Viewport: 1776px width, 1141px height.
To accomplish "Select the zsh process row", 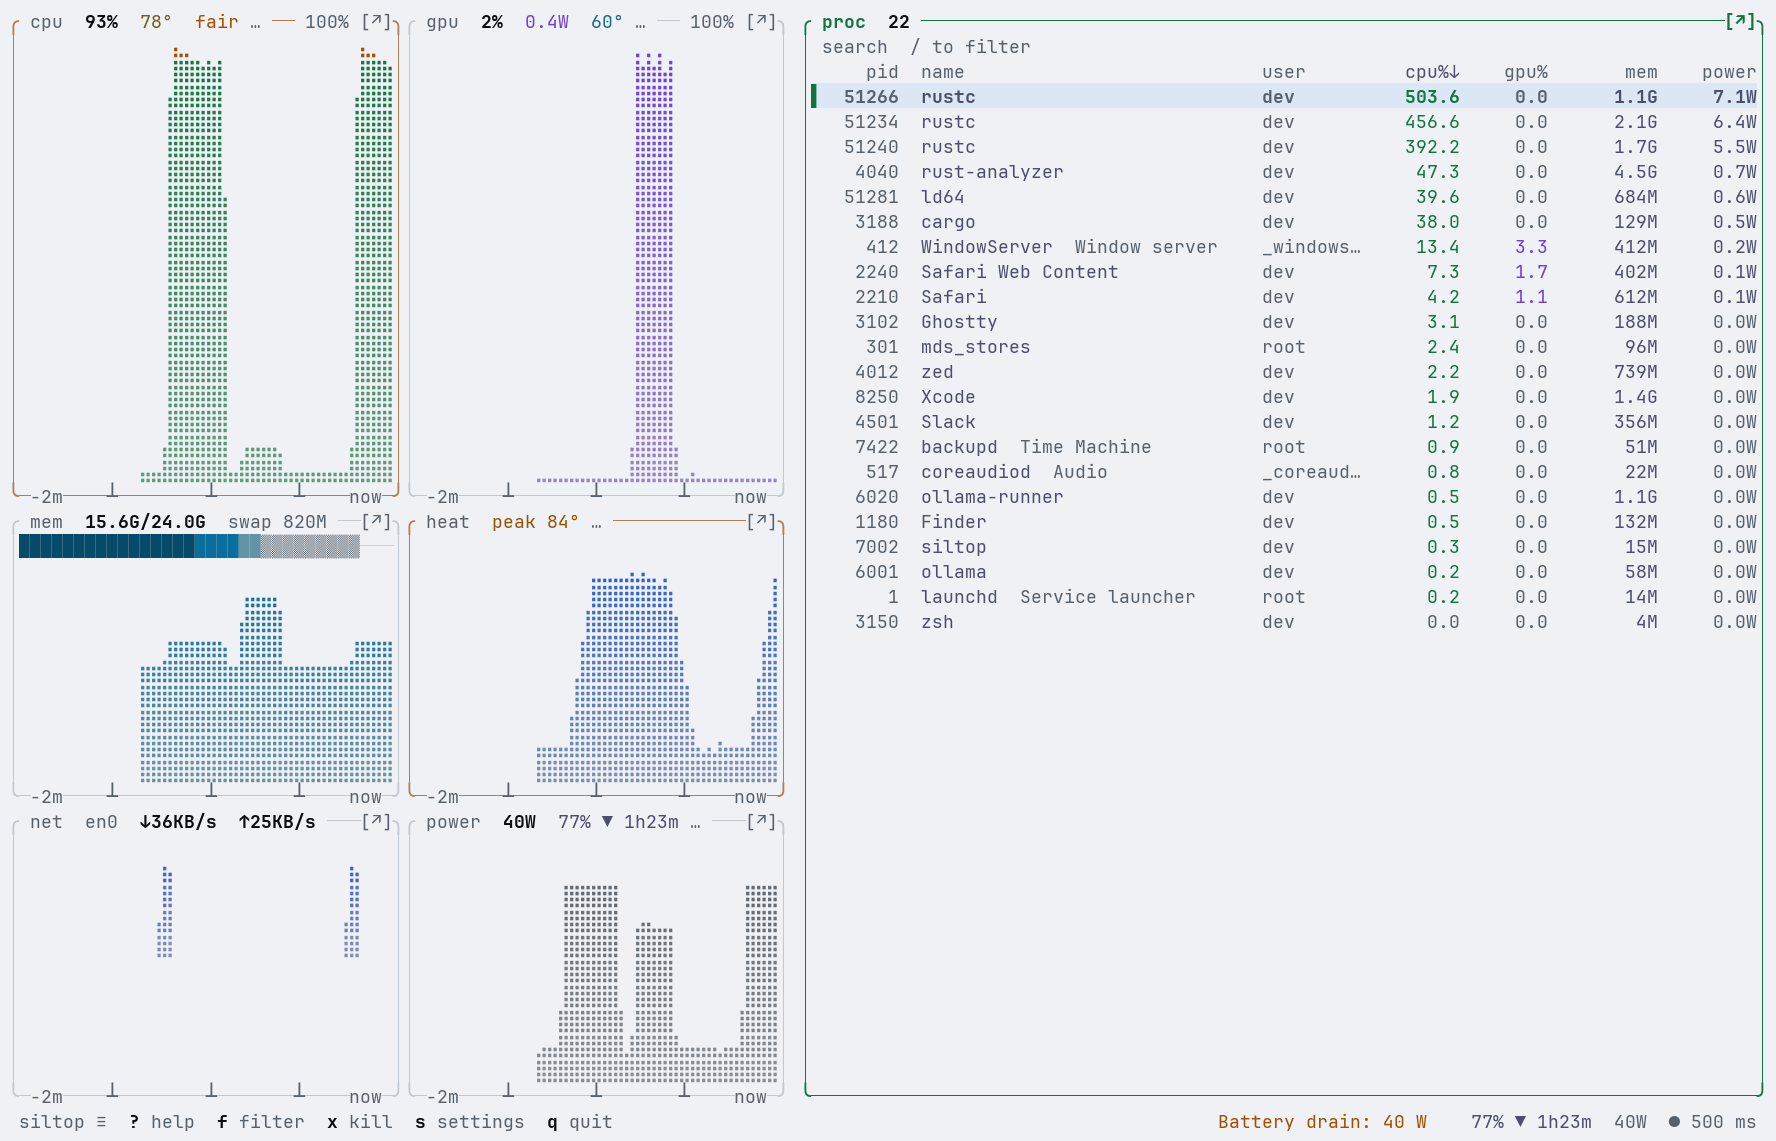I will (x=1284, y=622).
